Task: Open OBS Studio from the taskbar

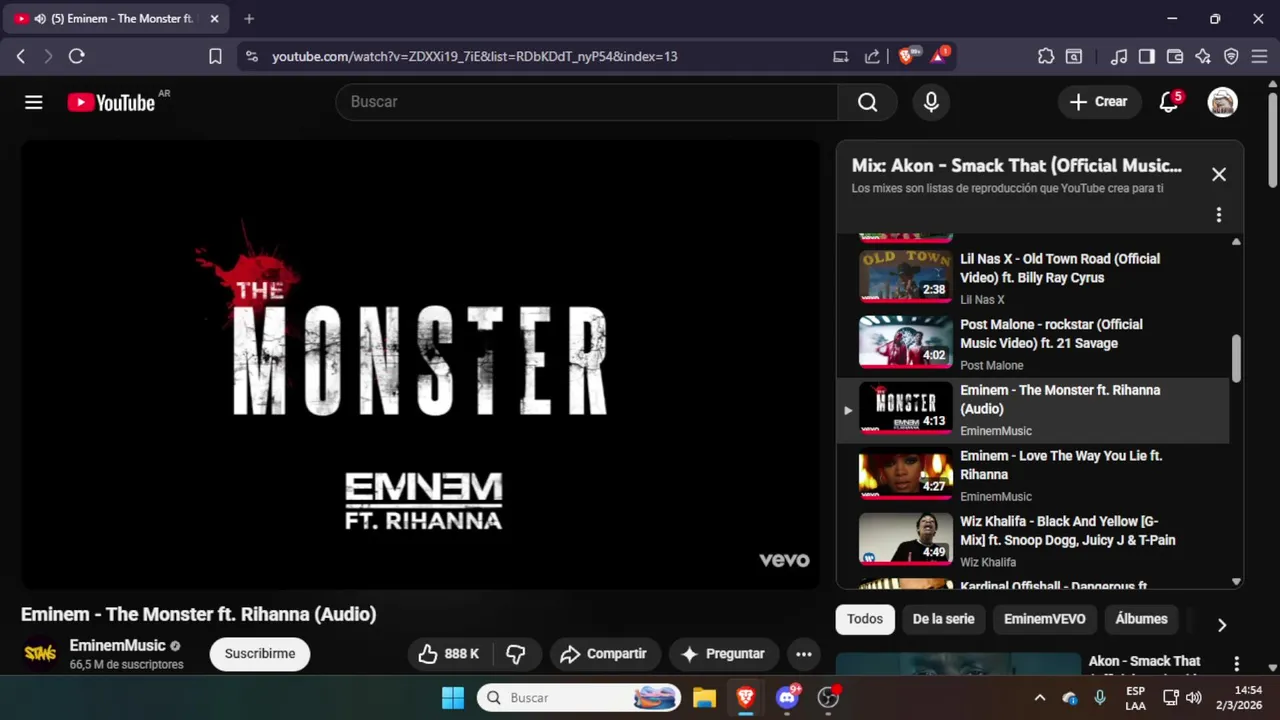Action: (828, 698)
